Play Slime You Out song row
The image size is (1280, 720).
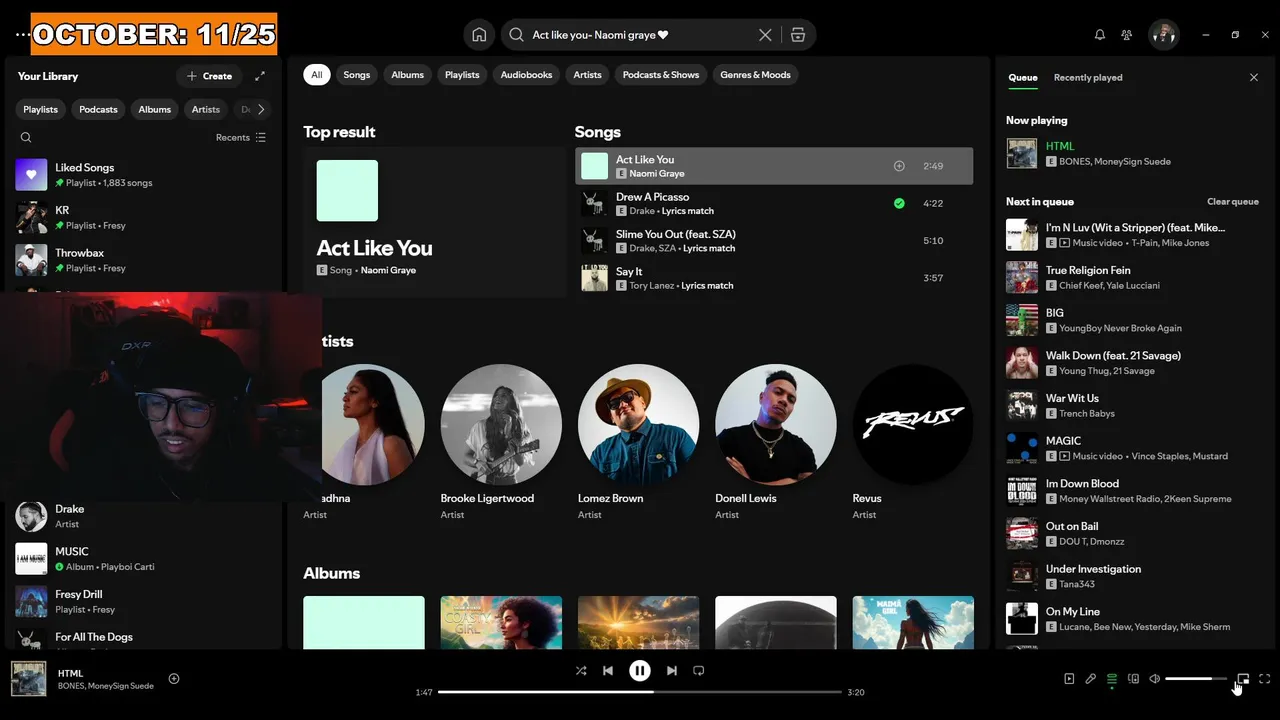[x=774, y=241]
